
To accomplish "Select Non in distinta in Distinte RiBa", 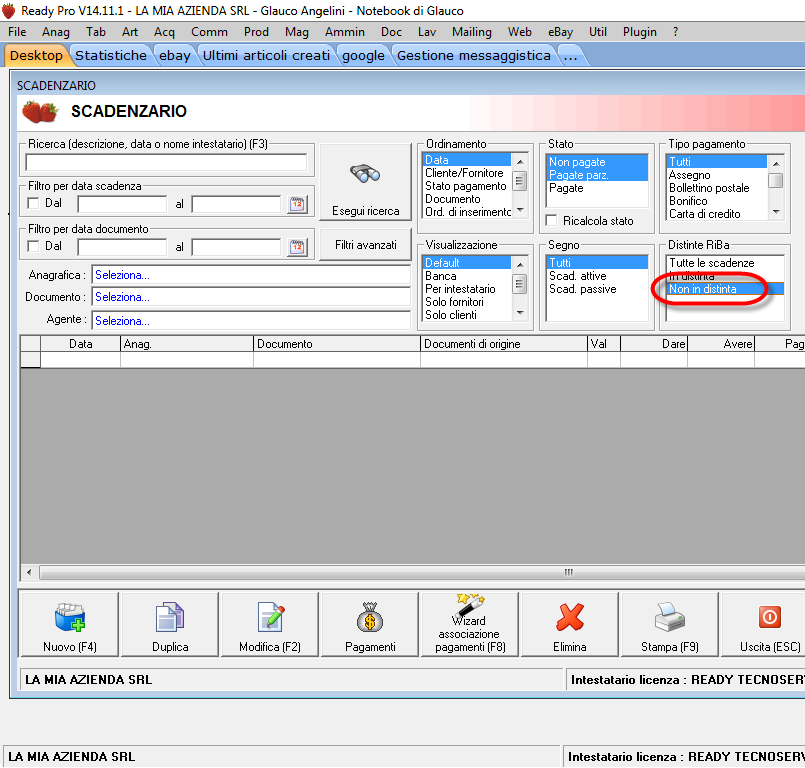I will coord(724,289).
